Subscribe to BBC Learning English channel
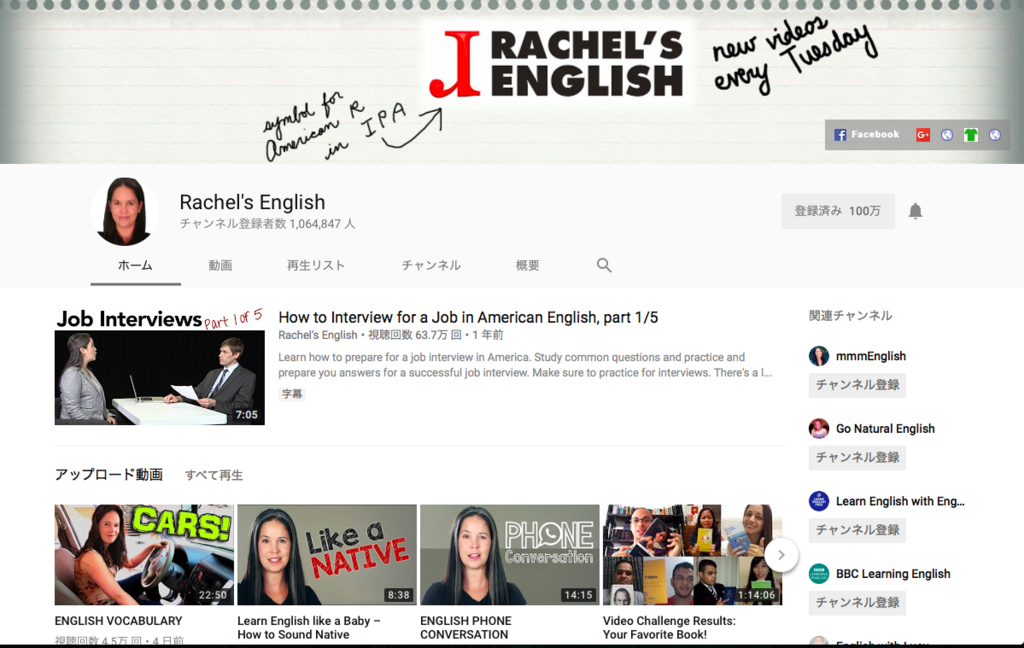 [x=857, y=602]
